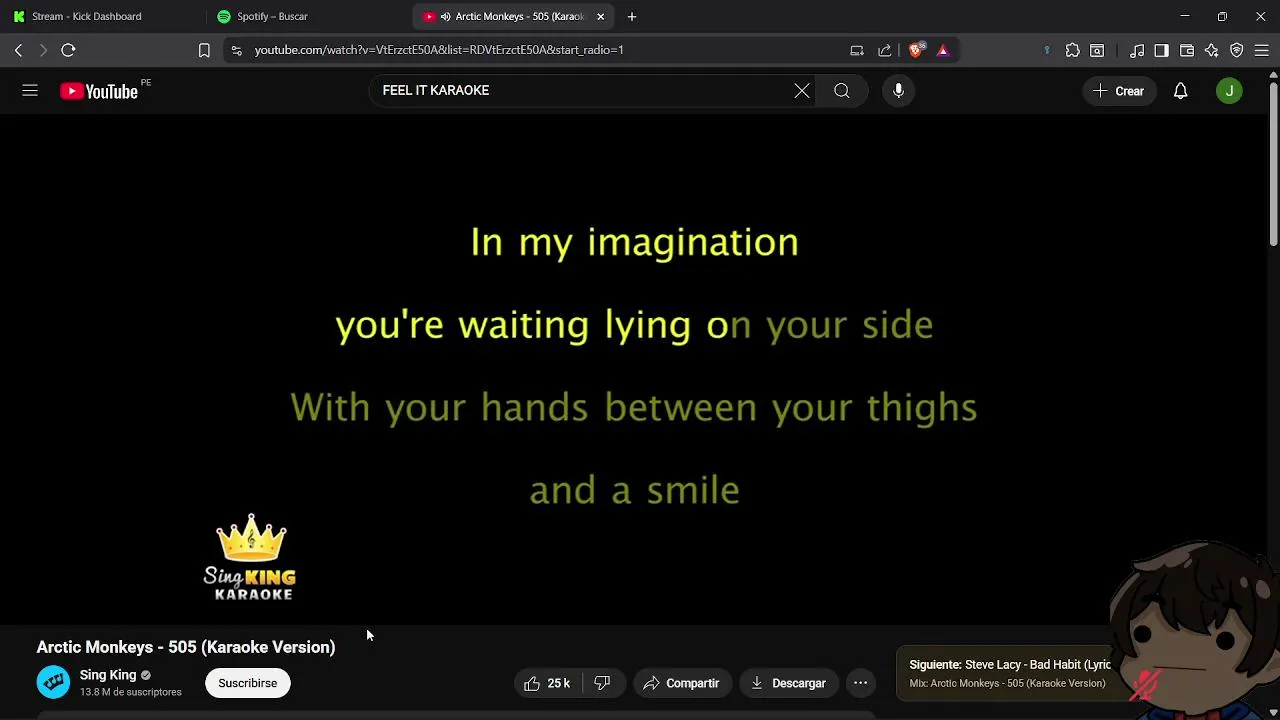The width and height of the screenshot is (1280, 720).
Task: Dislike the video
Action: coord(602,683)
